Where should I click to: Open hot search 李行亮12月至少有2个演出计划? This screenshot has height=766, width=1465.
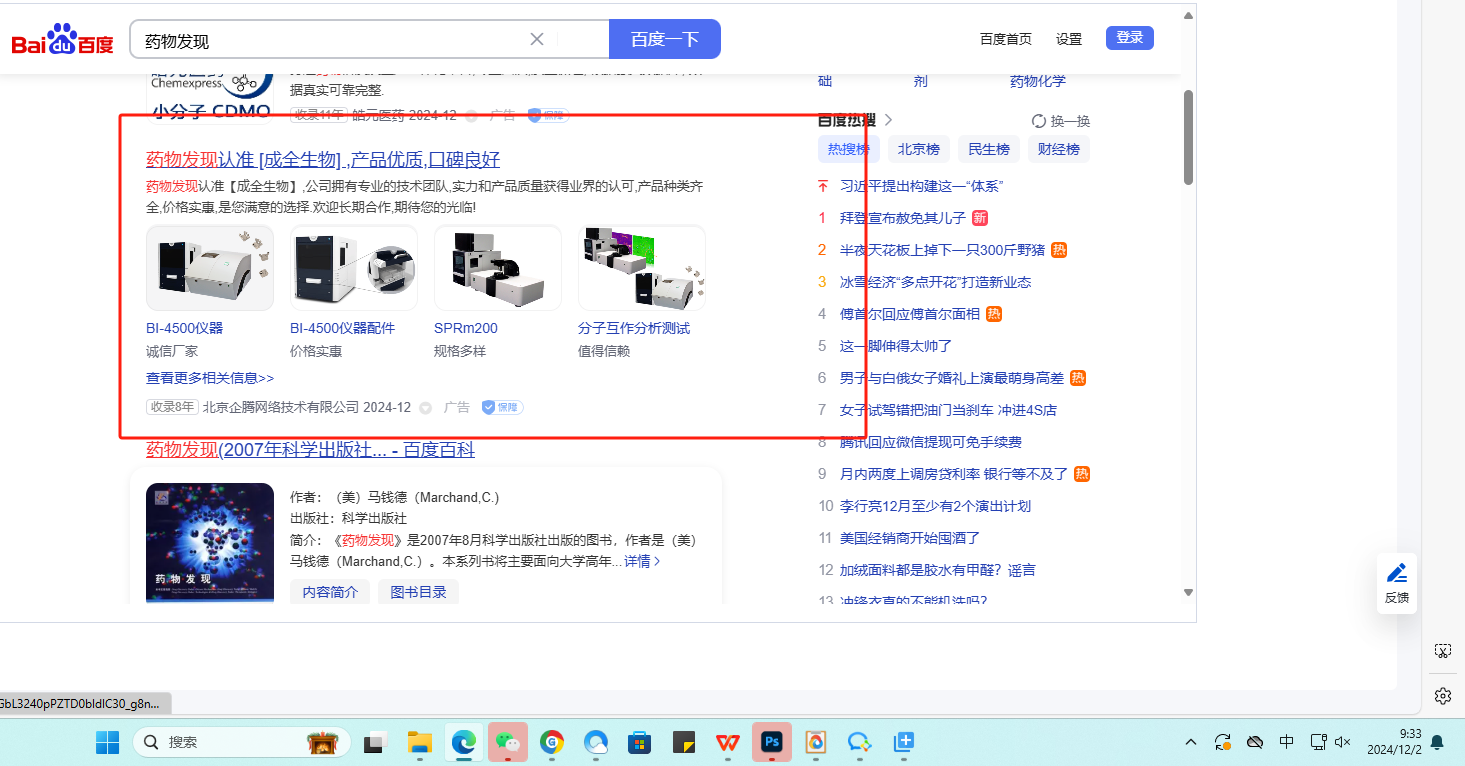[936, 506]
